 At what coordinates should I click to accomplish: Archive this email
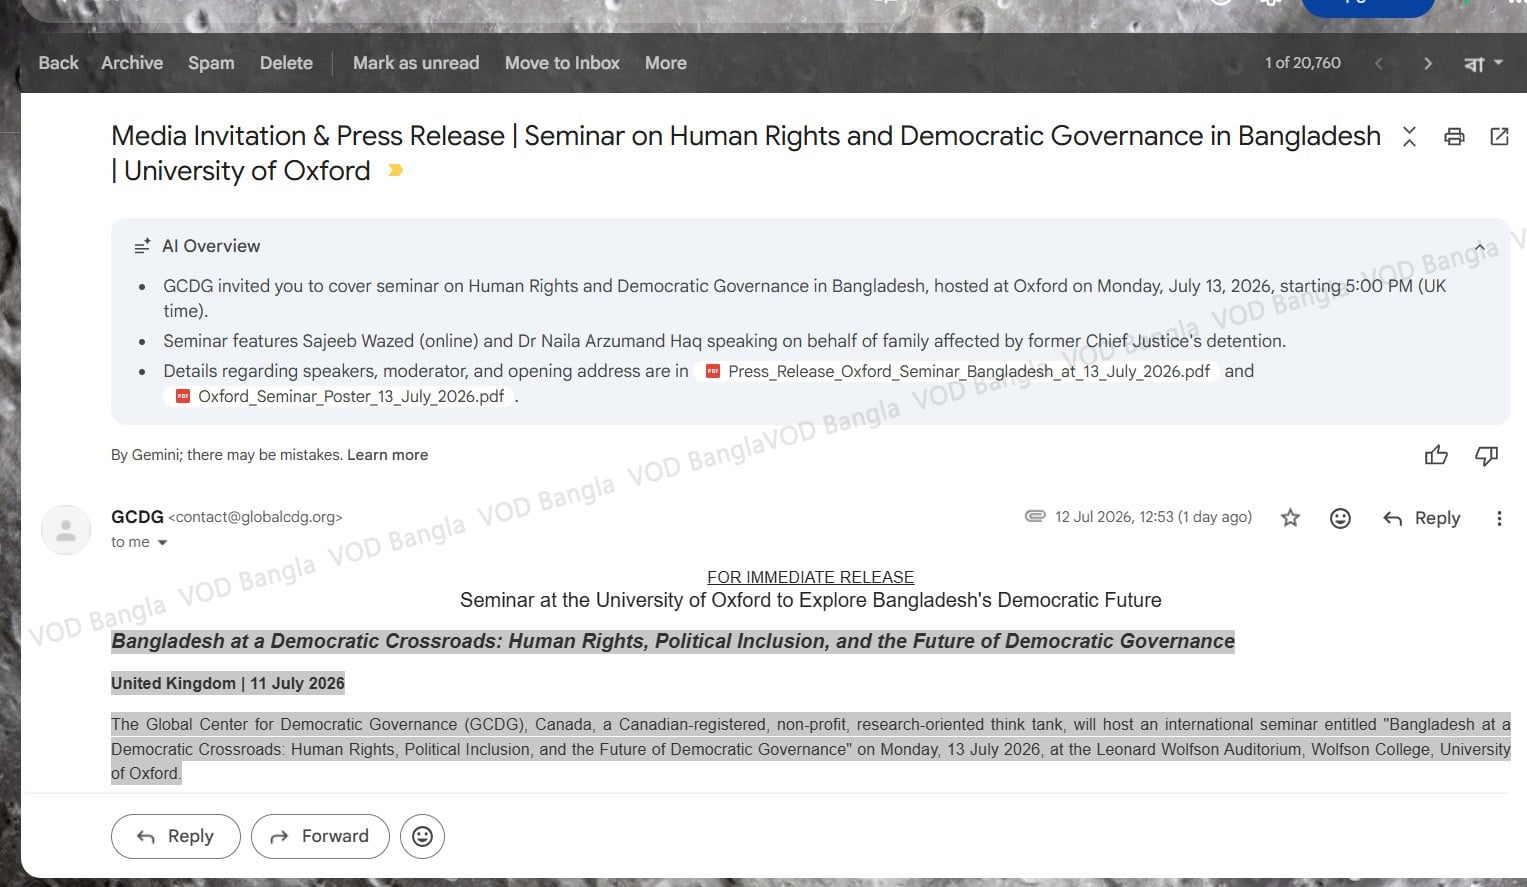click(x=132, y=63)
